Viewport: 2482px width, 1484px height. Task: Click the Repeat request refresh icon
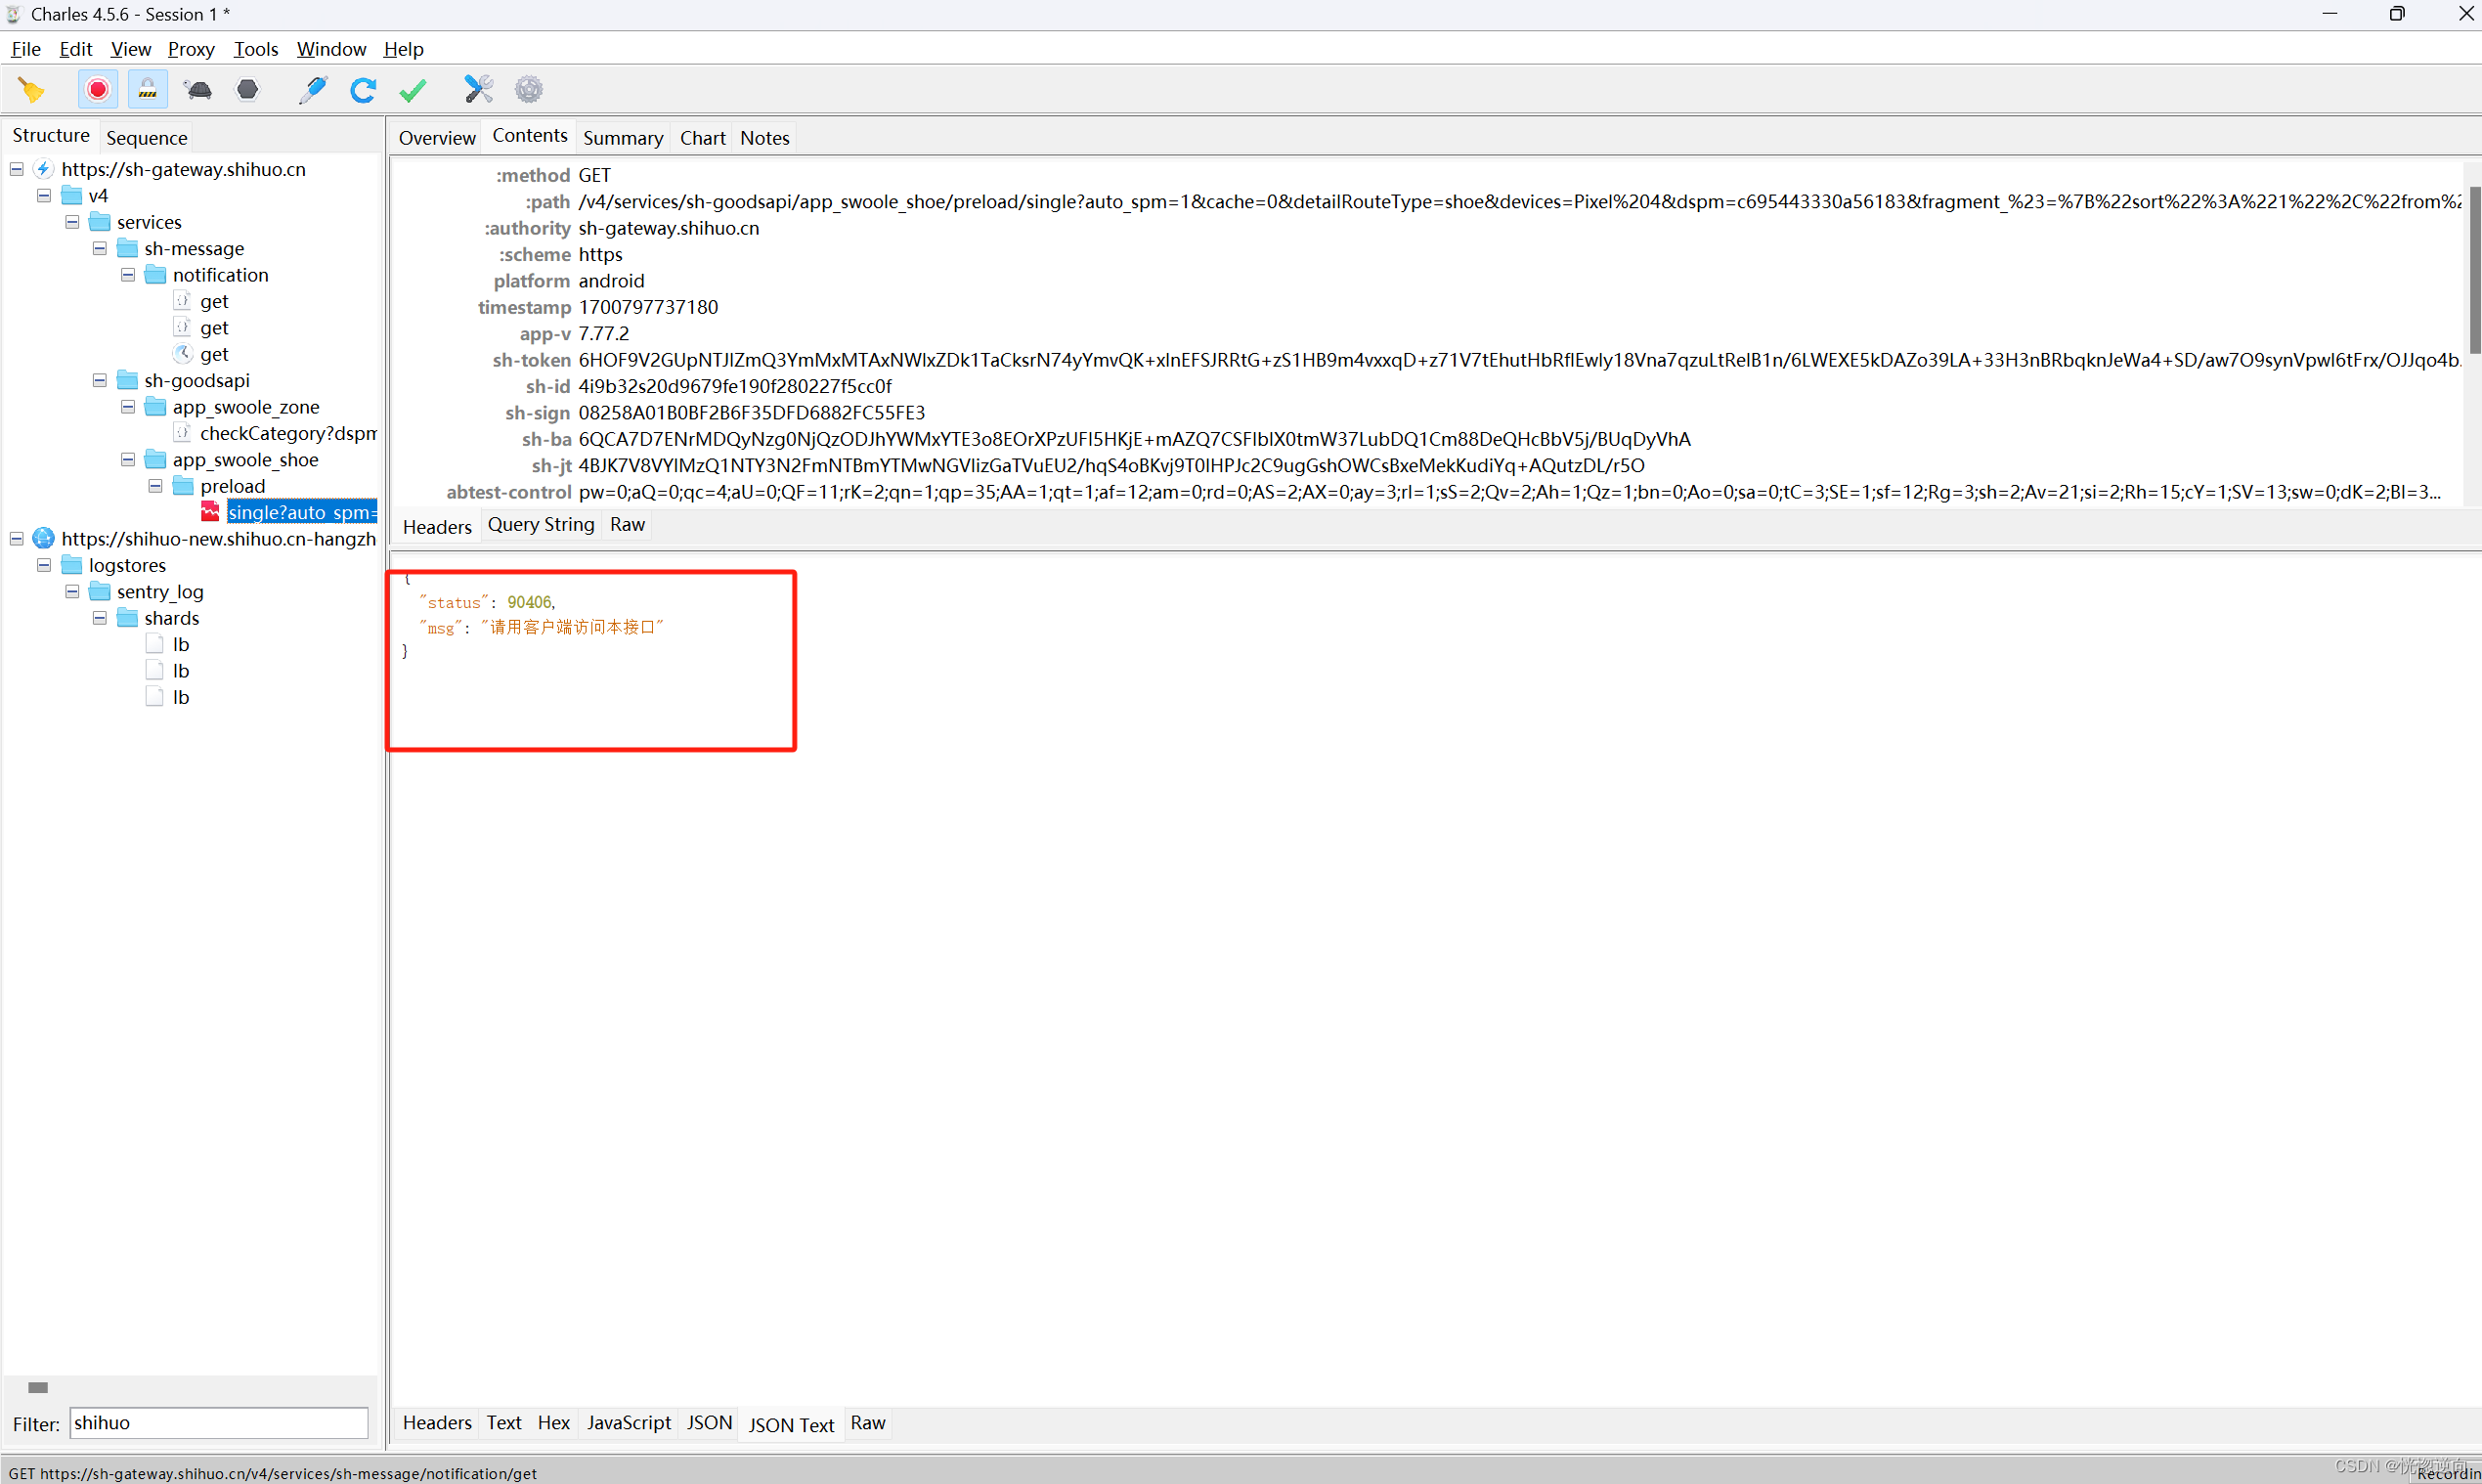coord(363,90)
